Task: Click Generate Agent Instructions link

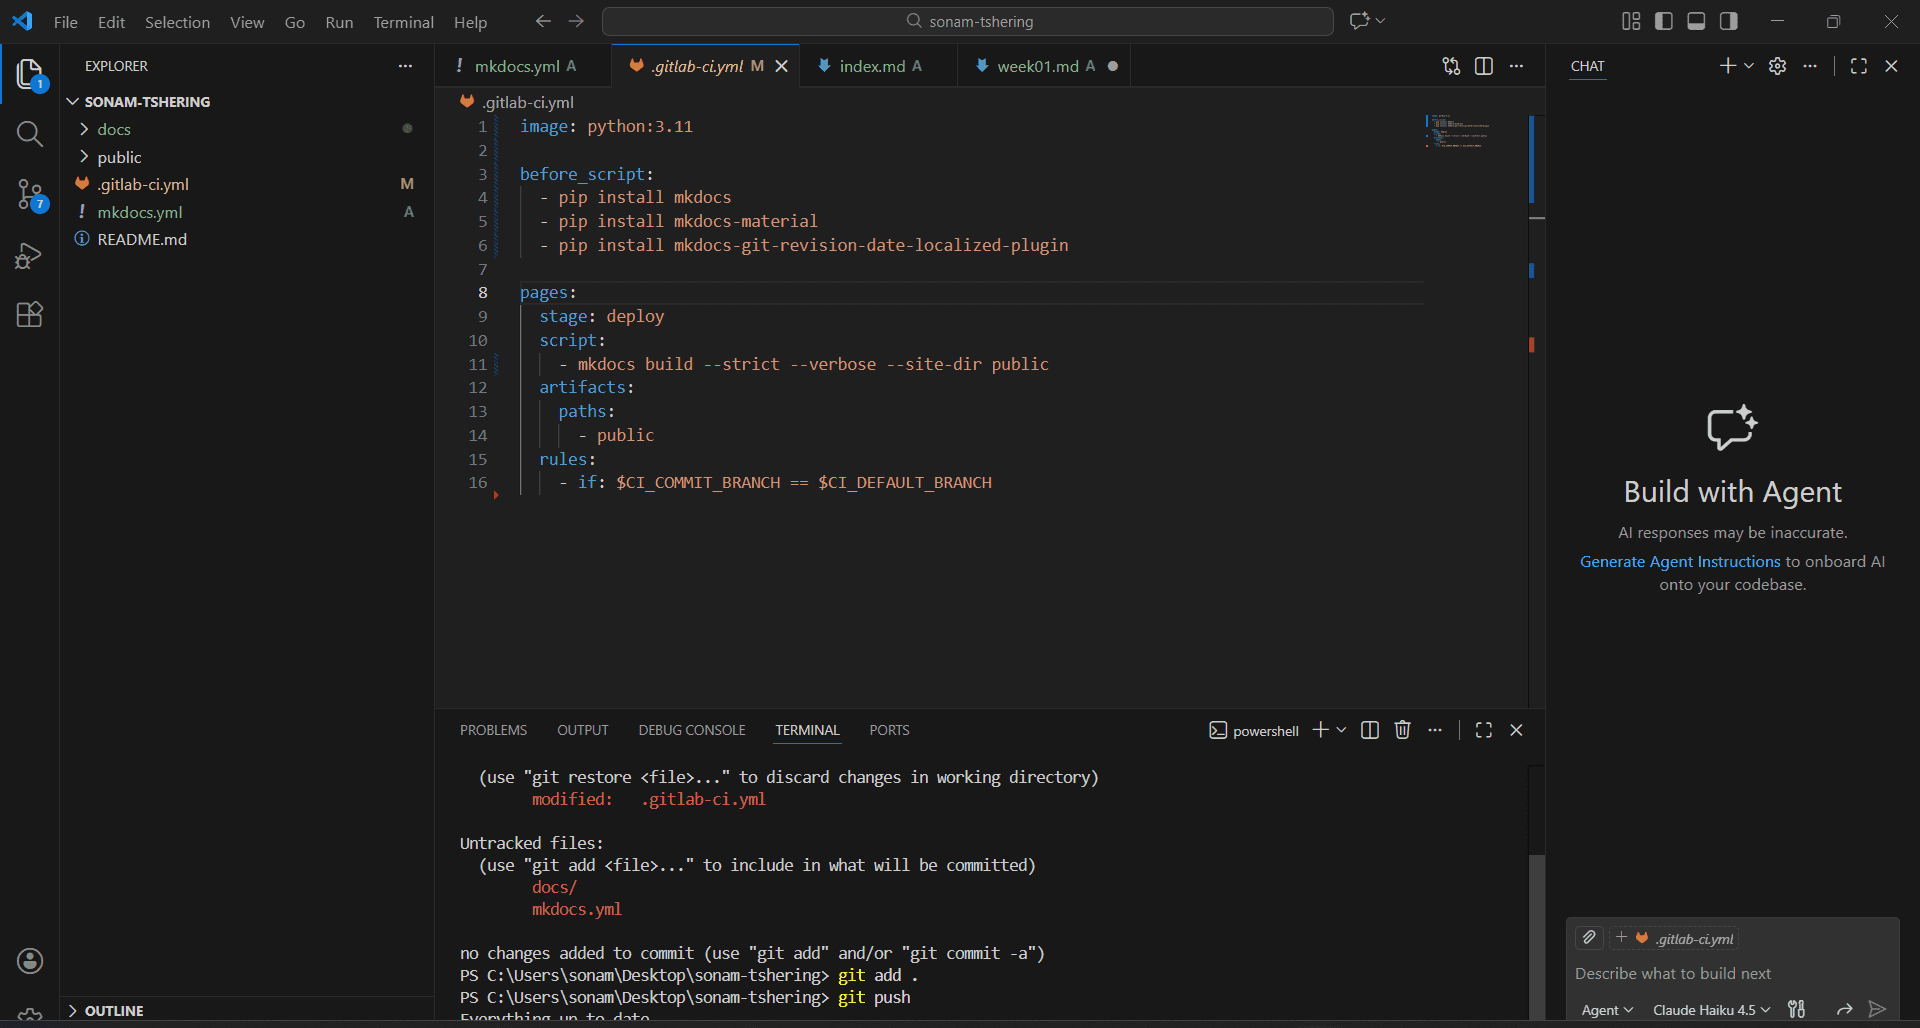Action: (x=1680, y=562)
